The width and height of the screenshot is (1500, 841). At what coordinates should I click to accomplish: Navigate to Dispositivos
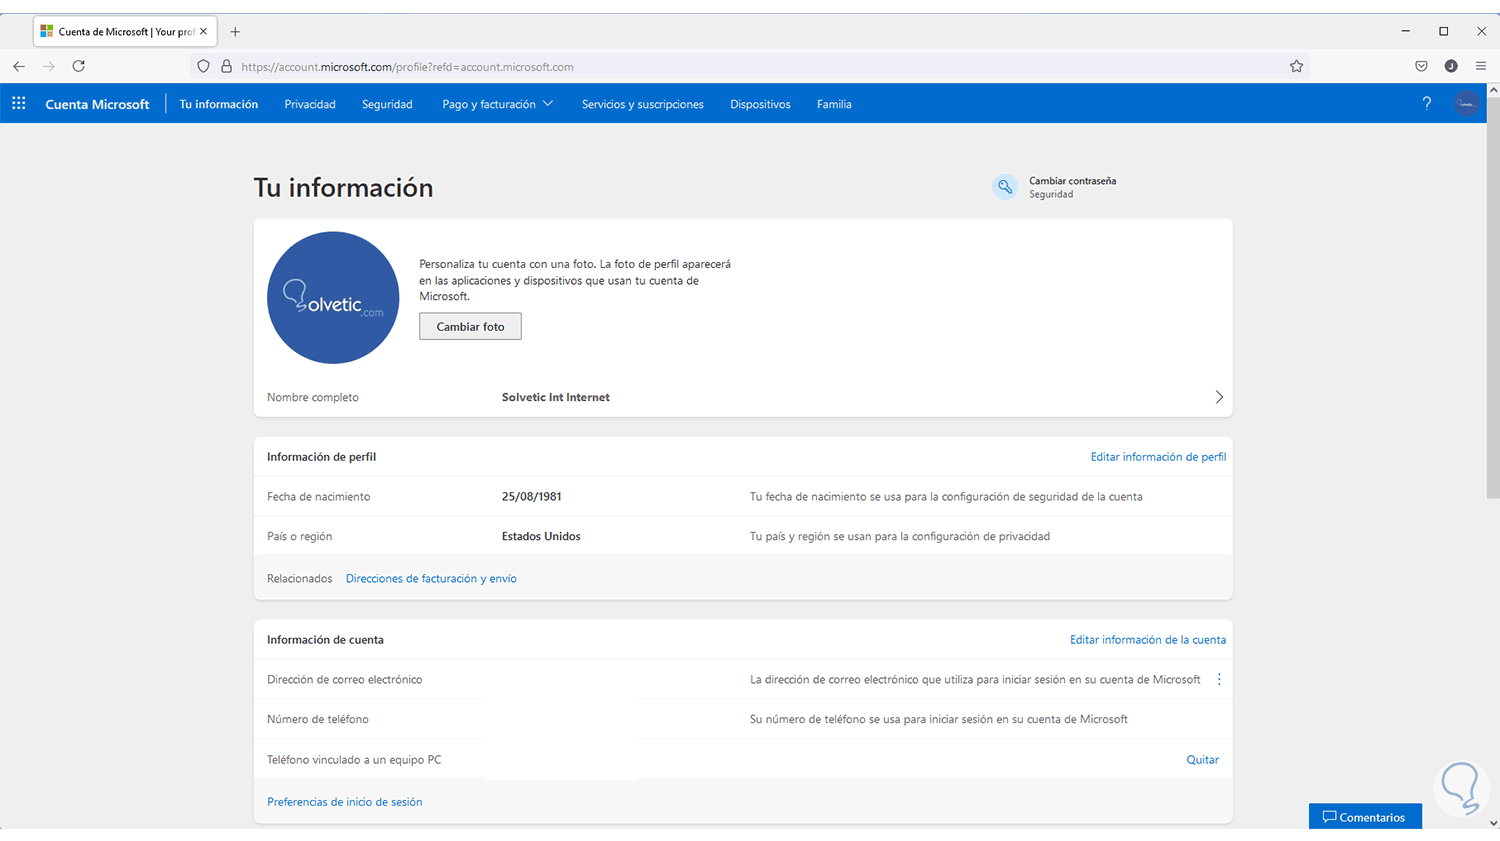click(x=760, y=104)
